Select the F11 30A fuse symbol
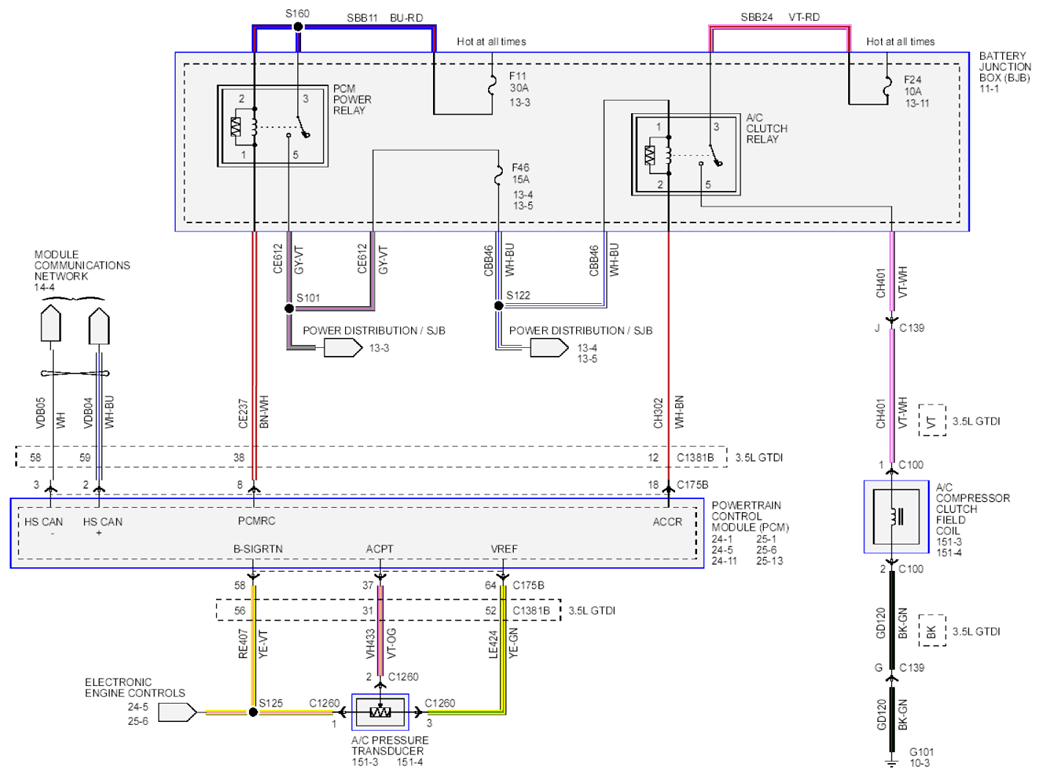Viewport: 1041px width, 777px height. pyautogui.click(x=492, y=86)
